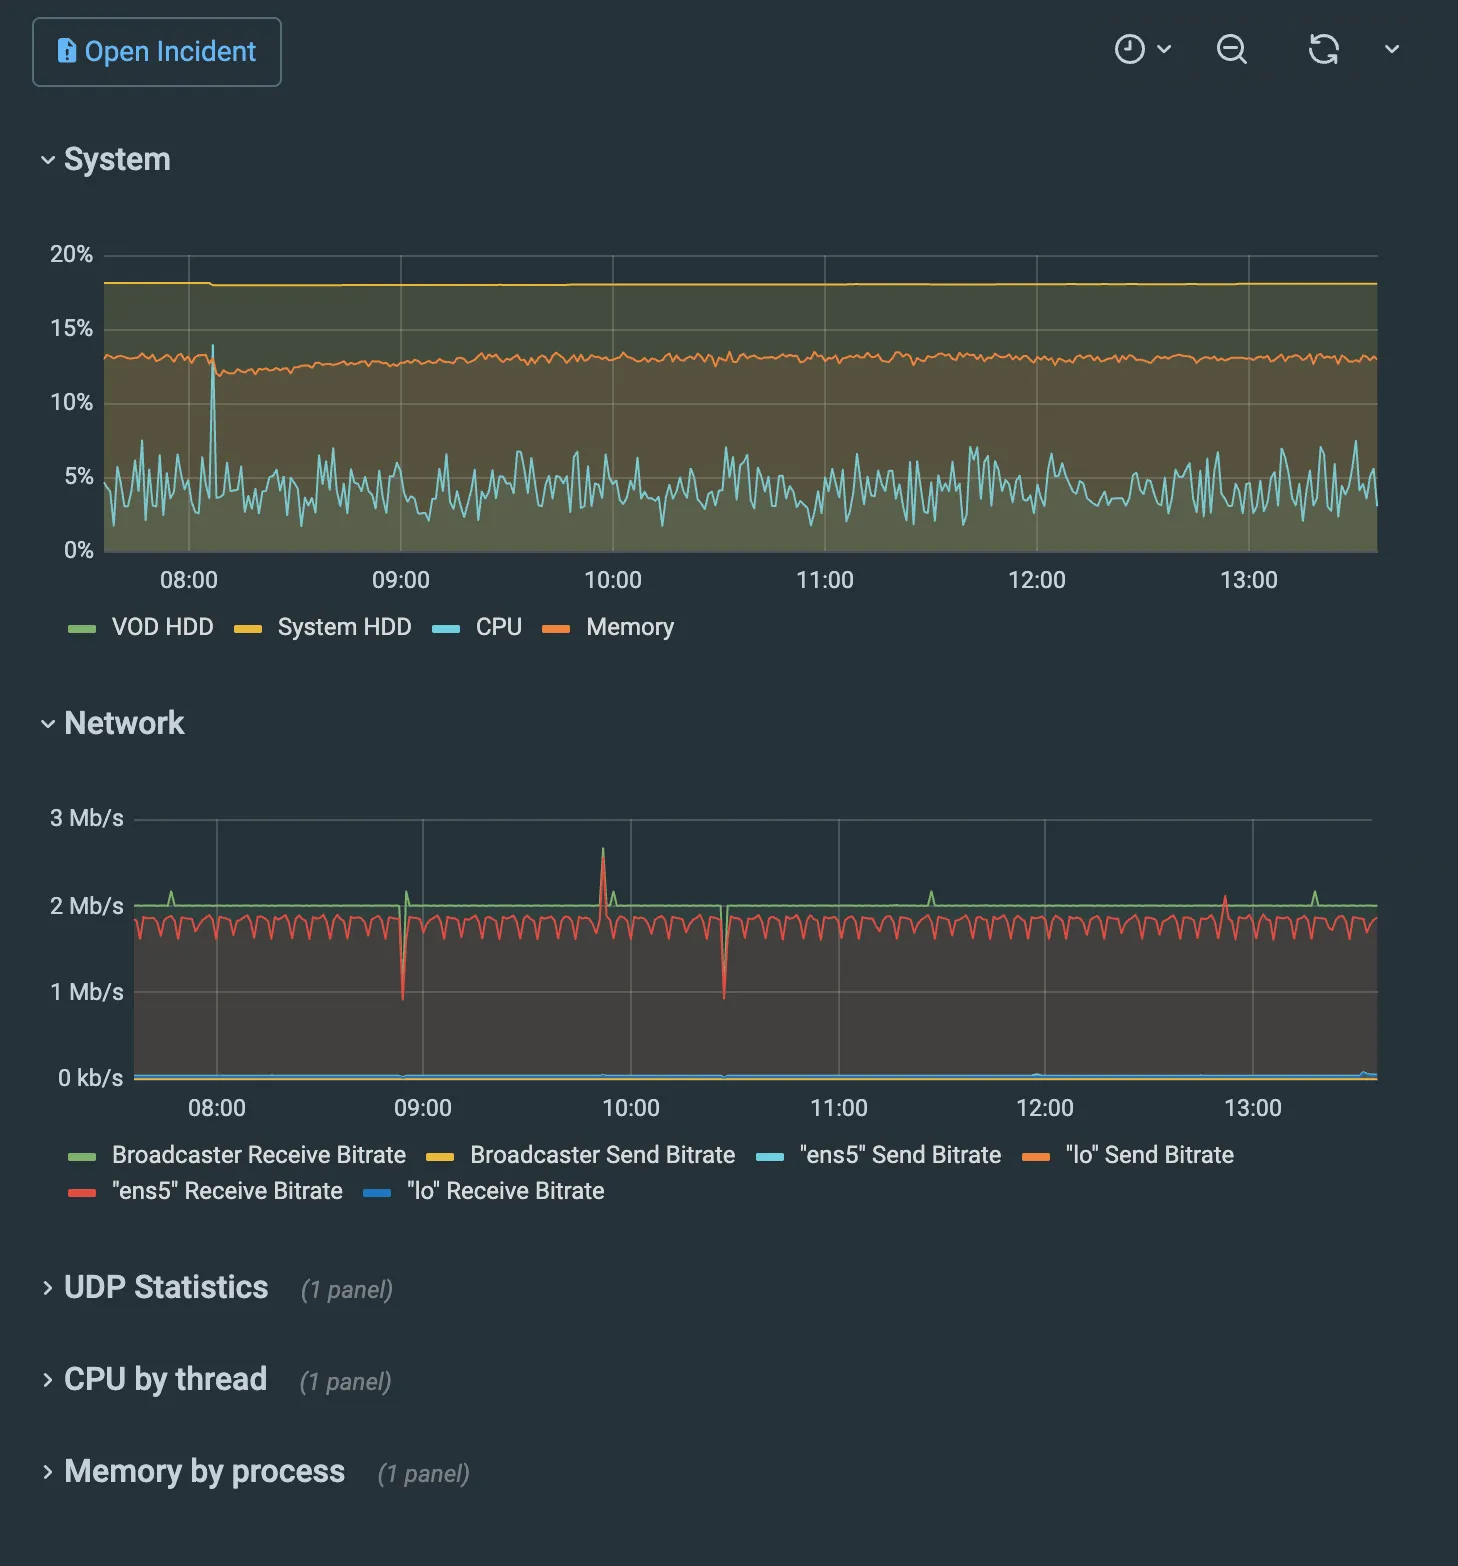The height and width of the screenshot is (1566, 1458).
Task: Open the refresh interval dropdown arrow
Action: point(1391,49)
